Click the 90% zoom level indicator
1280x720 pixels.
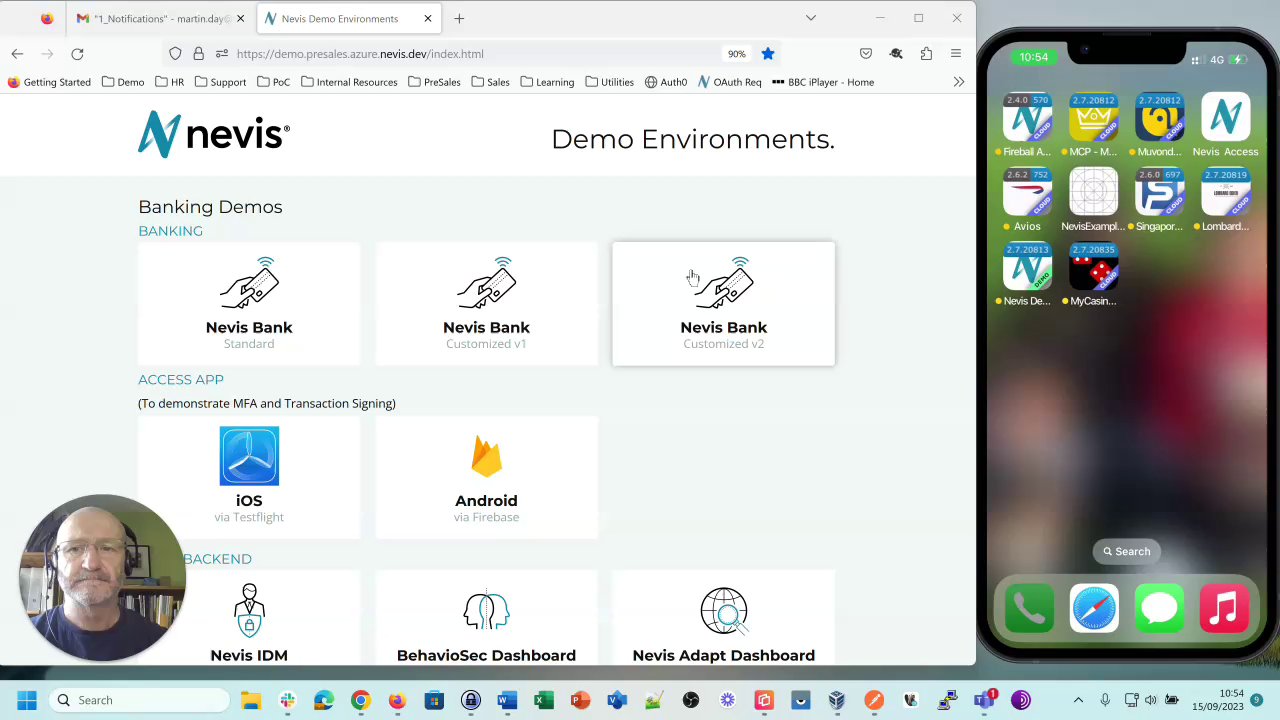(x=736, y=54)
